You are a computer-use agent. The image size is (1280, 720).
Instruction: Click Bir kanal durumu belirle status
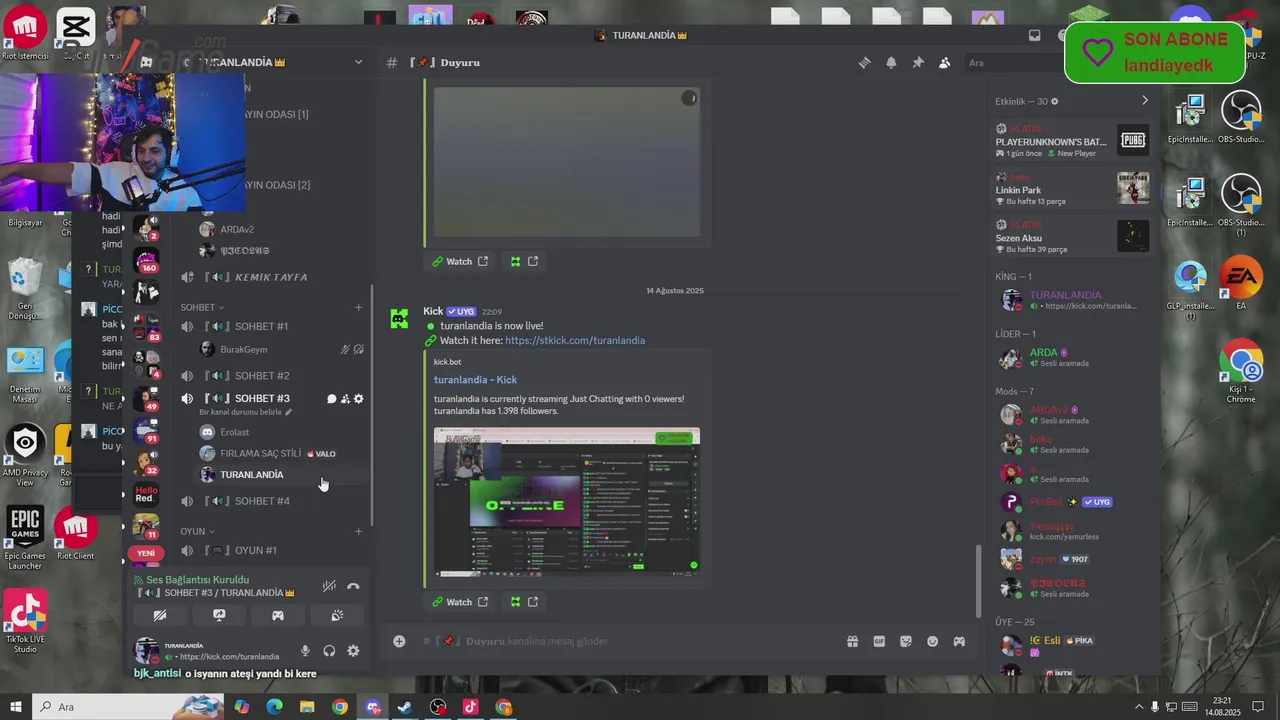245,412
